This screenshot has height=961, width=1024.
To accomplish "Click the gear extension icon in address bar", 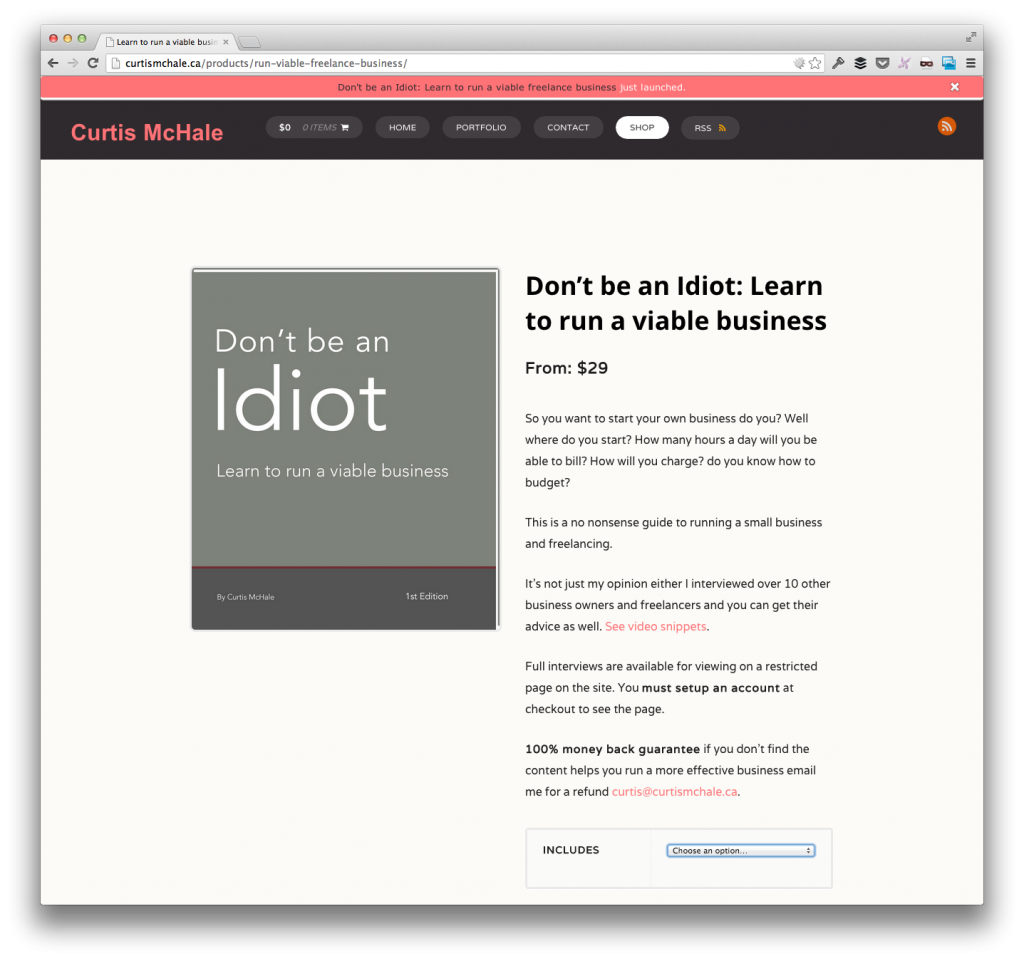I will click(x=799, y=63).
